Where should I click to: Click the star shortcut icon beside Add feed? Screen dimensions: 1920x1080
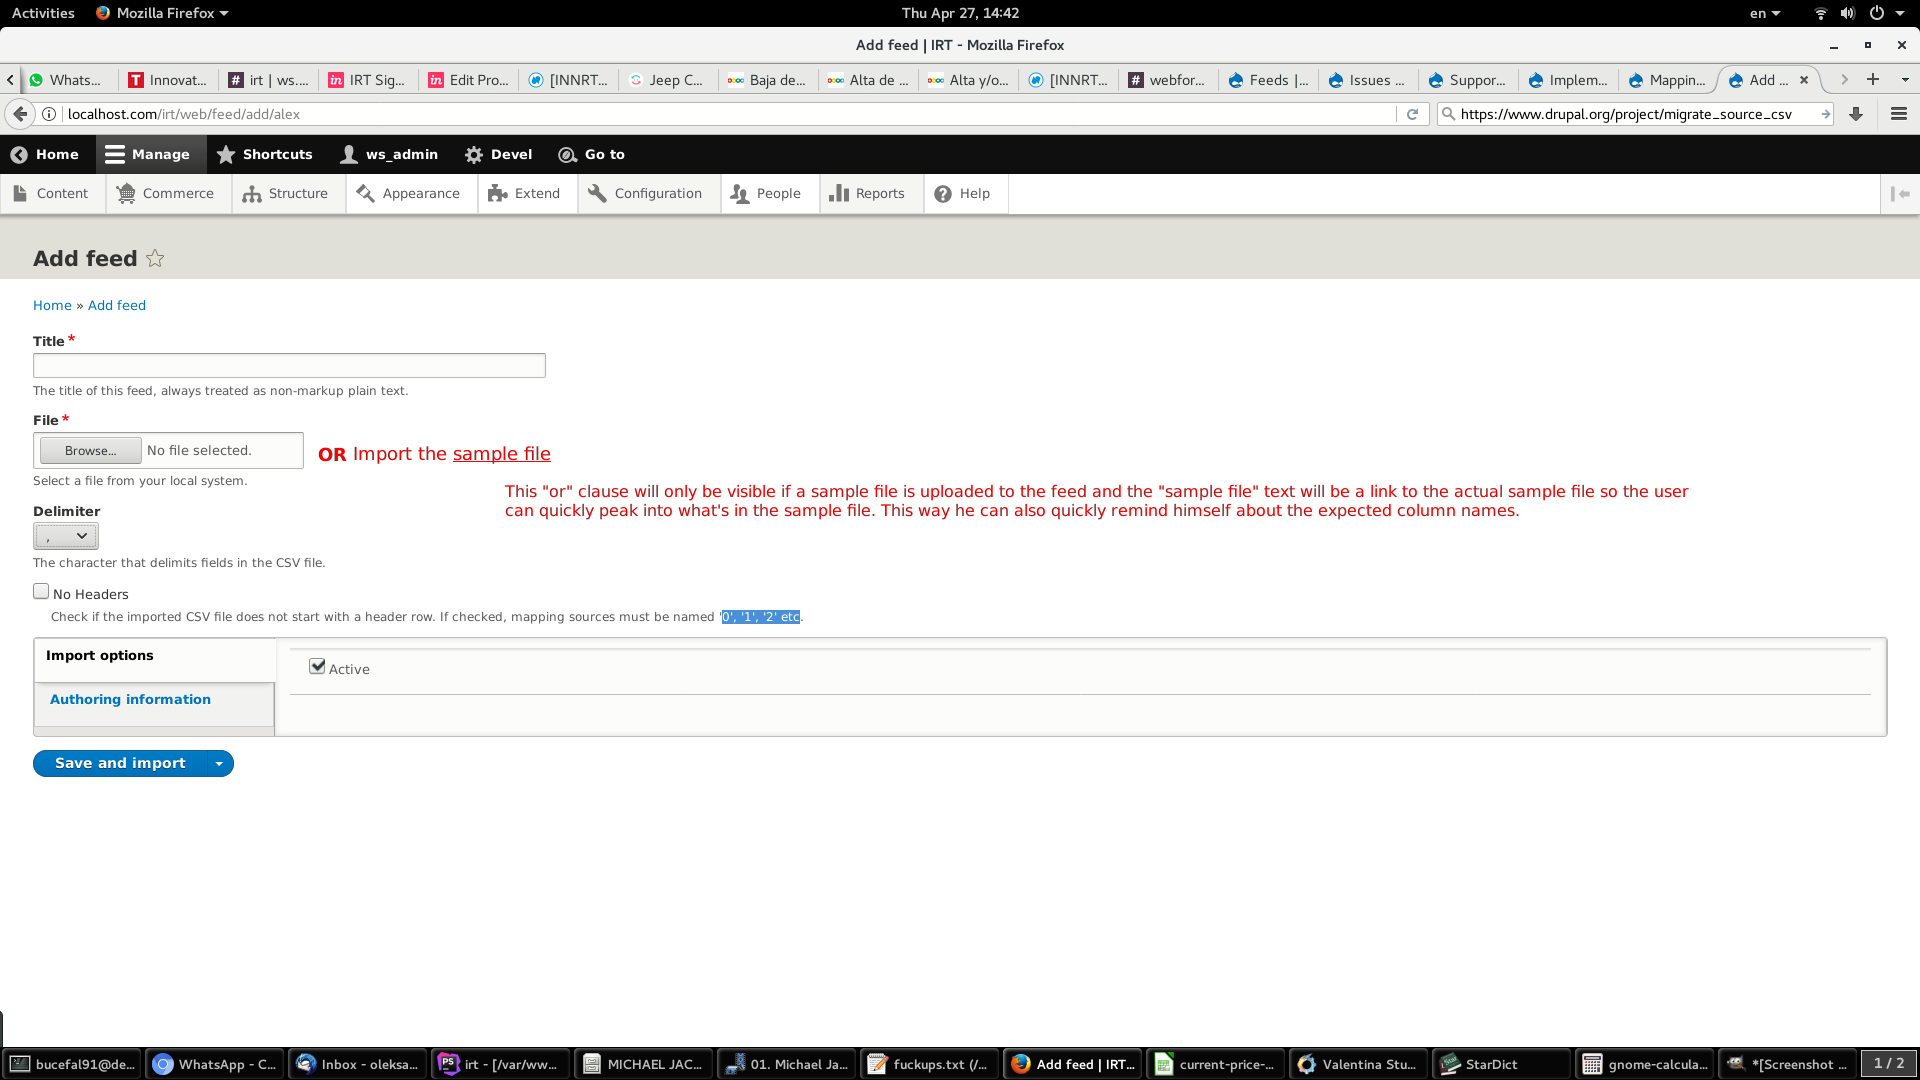pyautogui.click(x=155, y=259)
